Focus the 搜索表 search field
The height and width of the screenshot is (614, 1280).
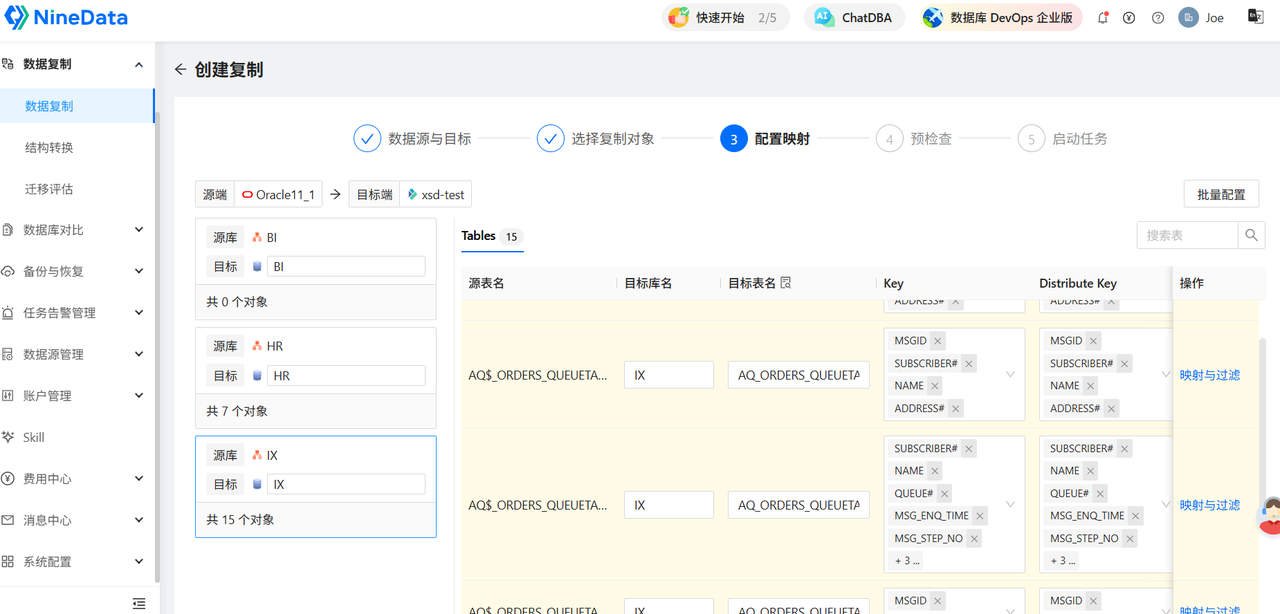pos(1188,235)
